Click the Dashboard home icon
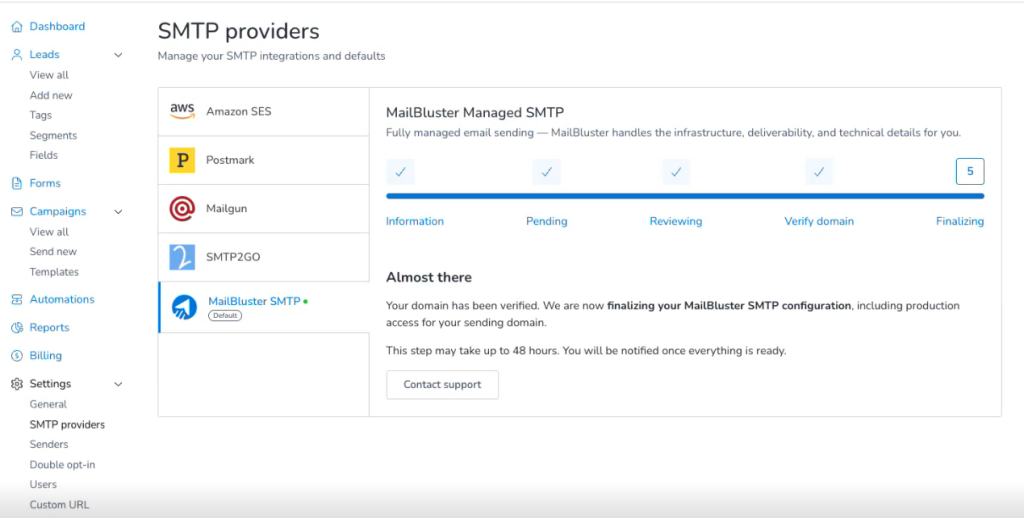Screen dimensions: 1024x518 click(x=17, y=27)
